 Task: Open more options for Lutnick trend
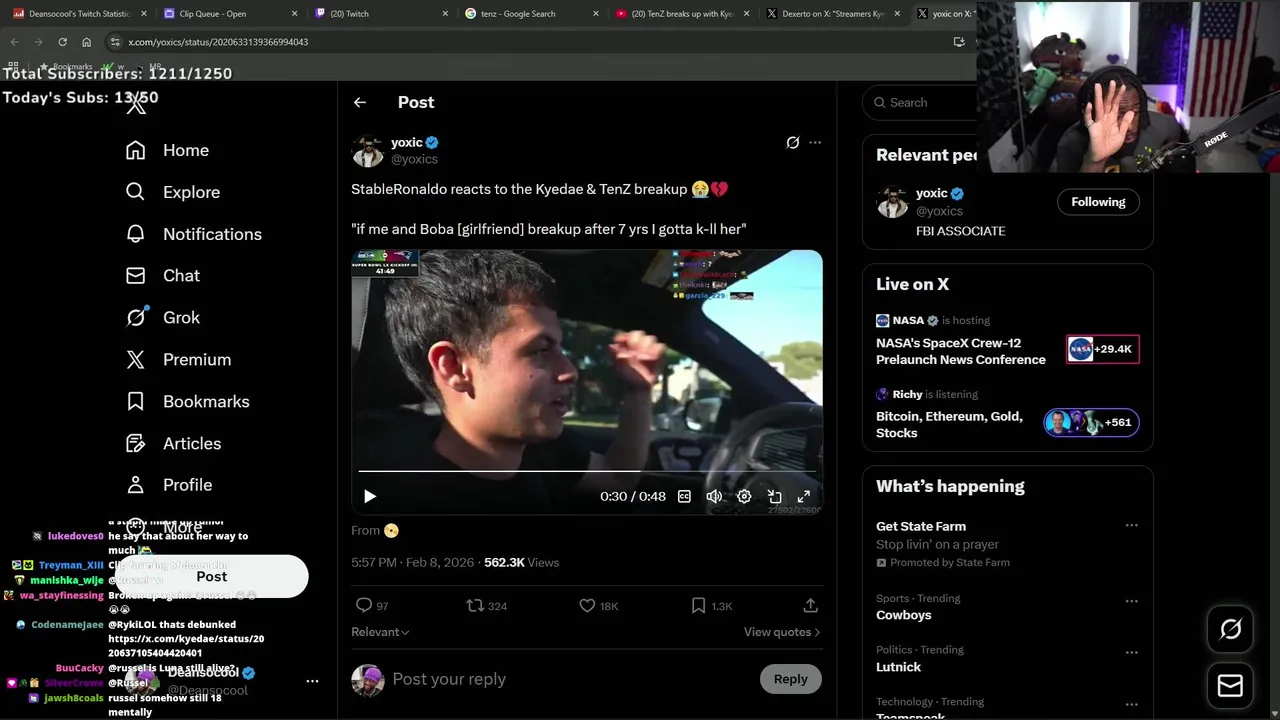(x=1131, y=652)
